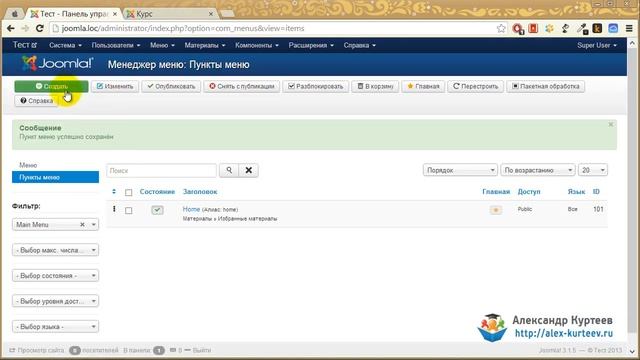640x360 pixels.
Task: Sort by the Состояние column header
Action: 157,191
